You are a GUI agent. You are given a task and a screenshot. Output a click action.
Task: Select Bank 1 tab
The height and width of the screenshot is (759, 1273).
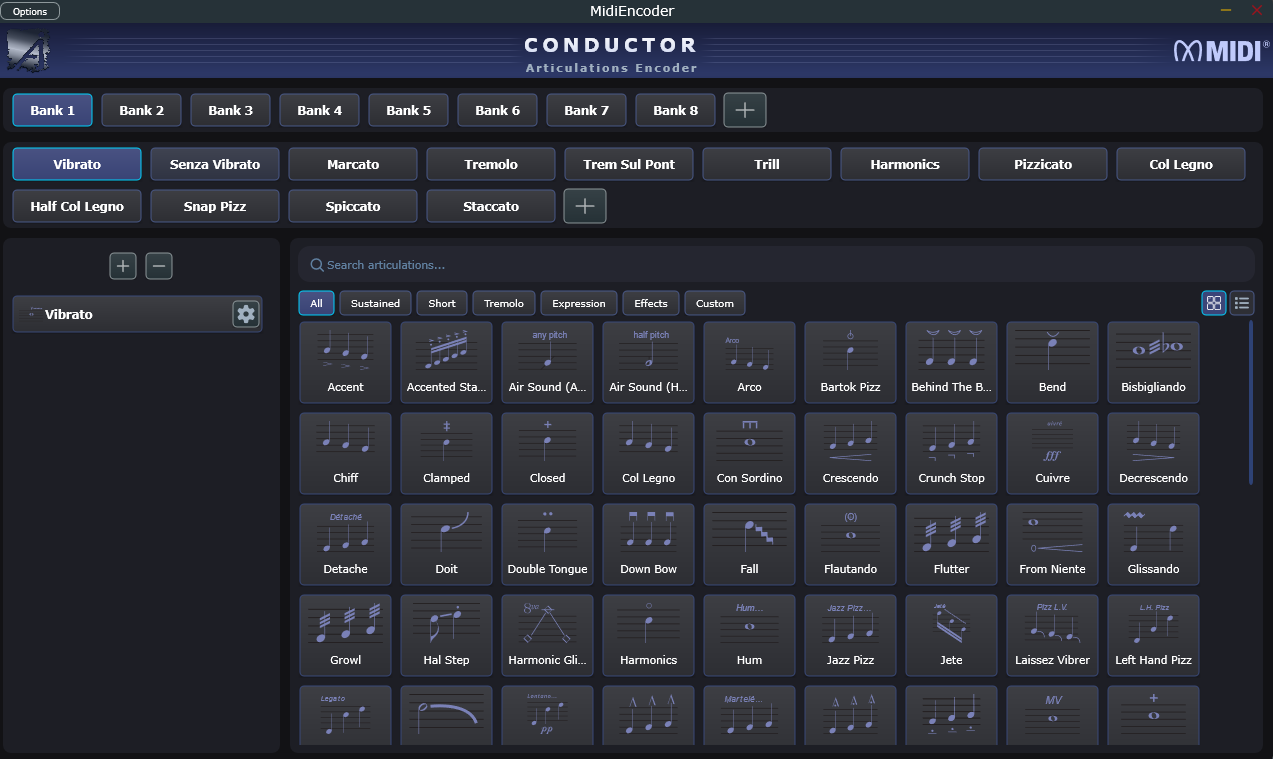click(x=53, y=110)
